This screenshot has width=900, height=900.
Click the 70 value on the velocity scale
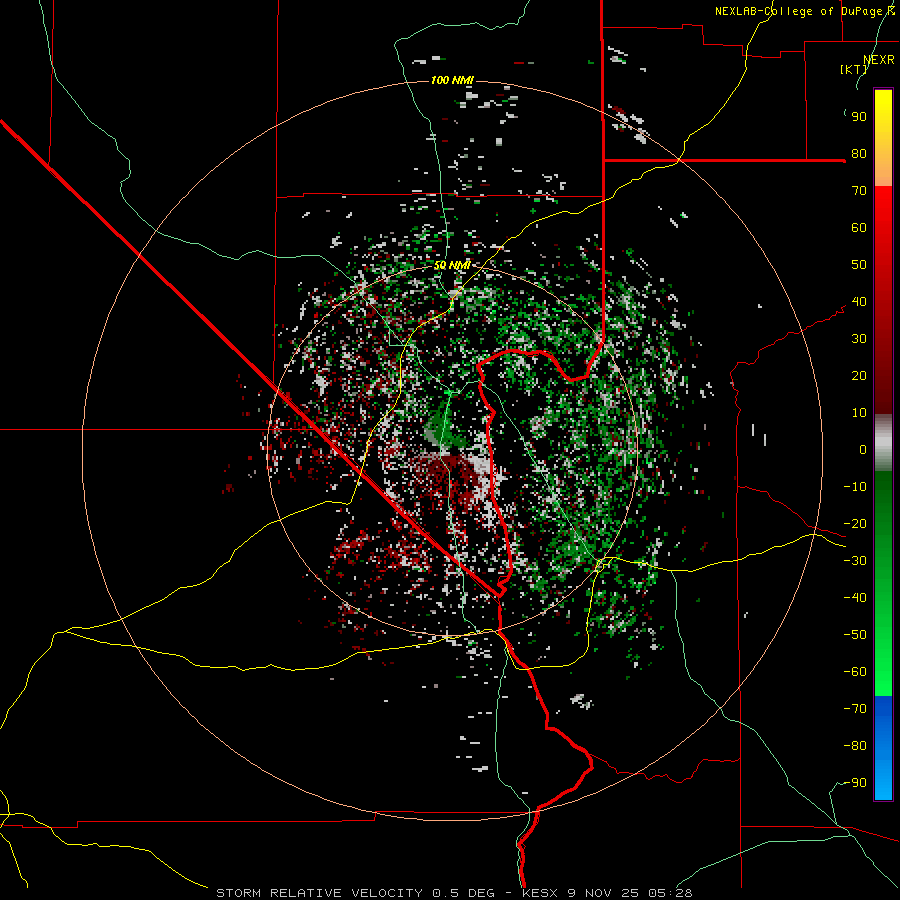tap(859, 191)
